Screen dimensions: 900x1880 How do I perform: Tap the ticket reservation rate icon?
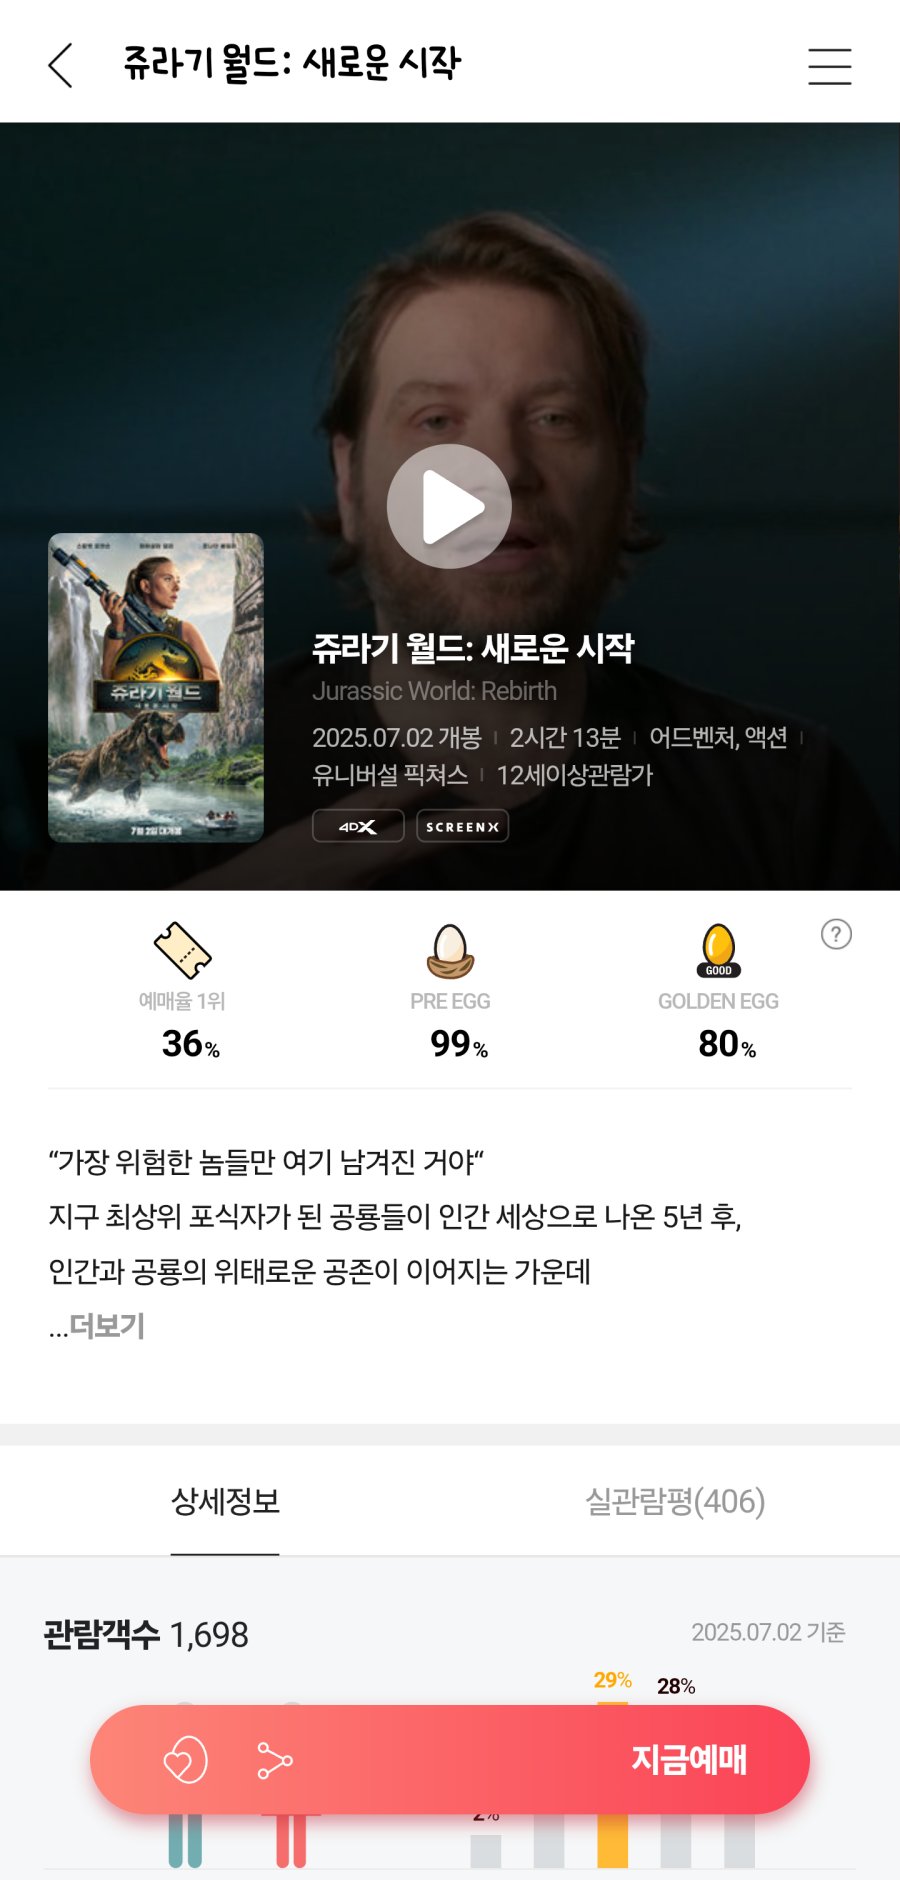click(182, 950)
